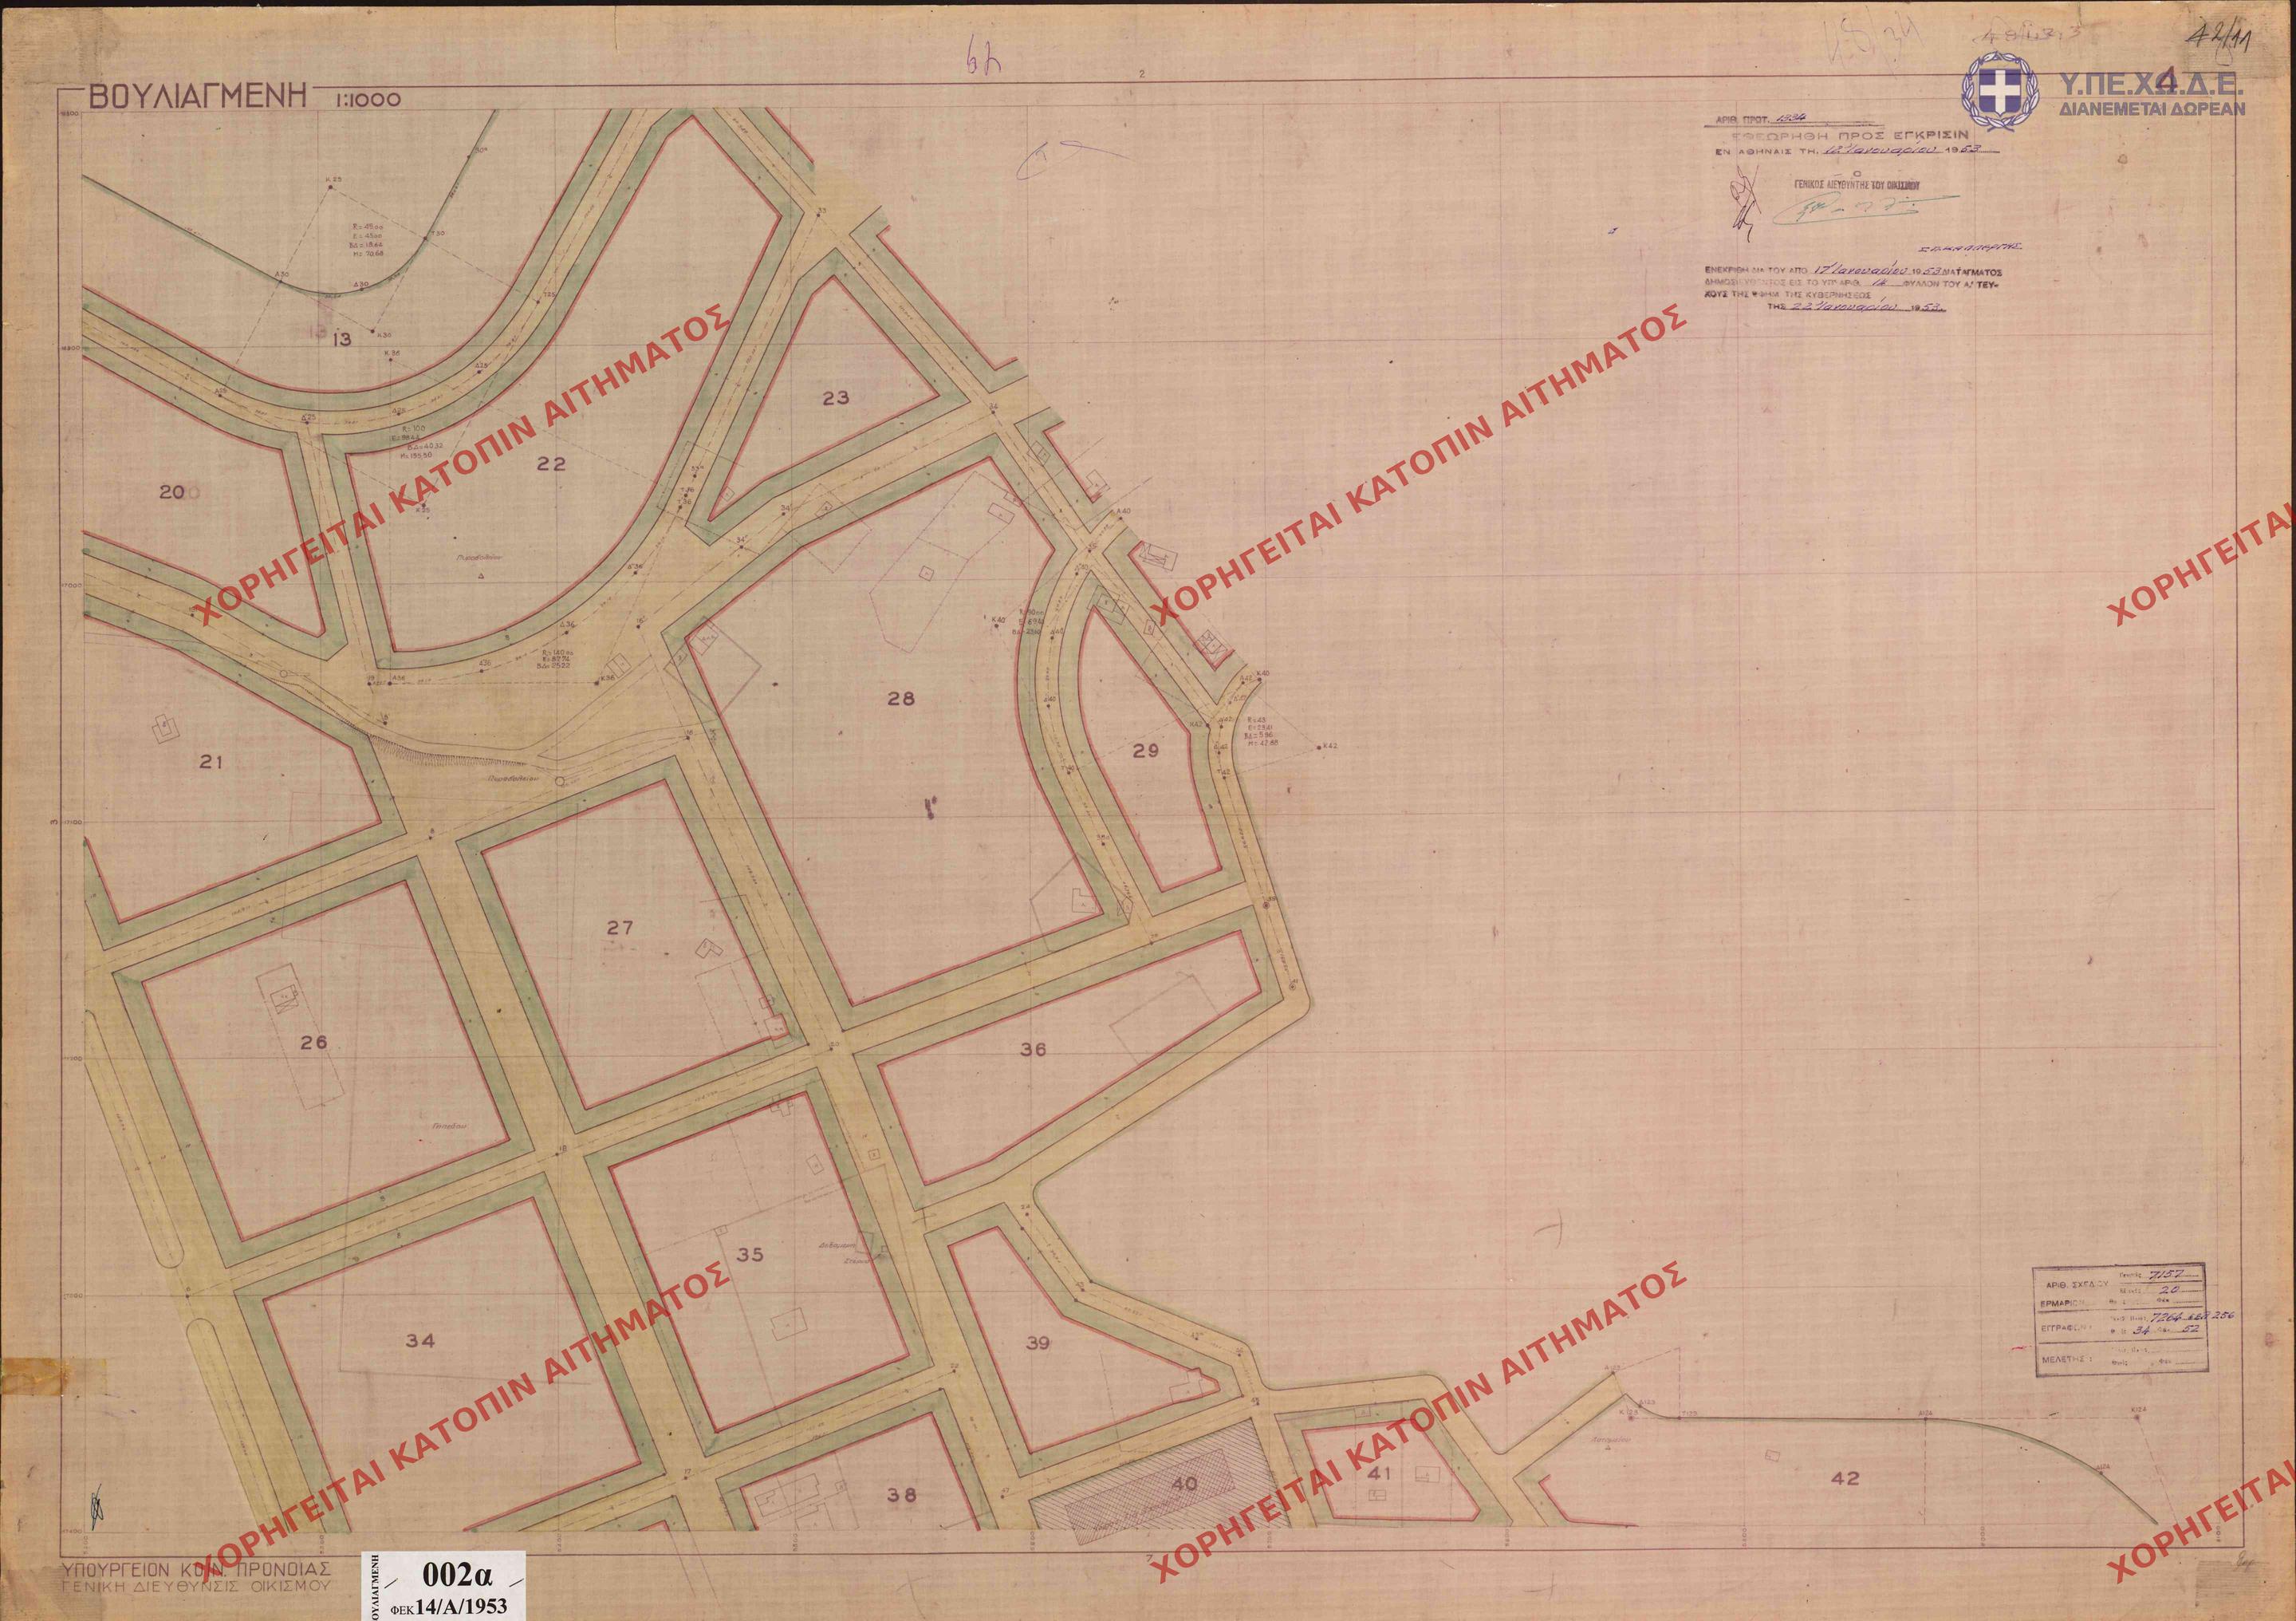Select block number 38 label
The height and width of the screenshot is (1621, 2296).
tap(902, 1494)
